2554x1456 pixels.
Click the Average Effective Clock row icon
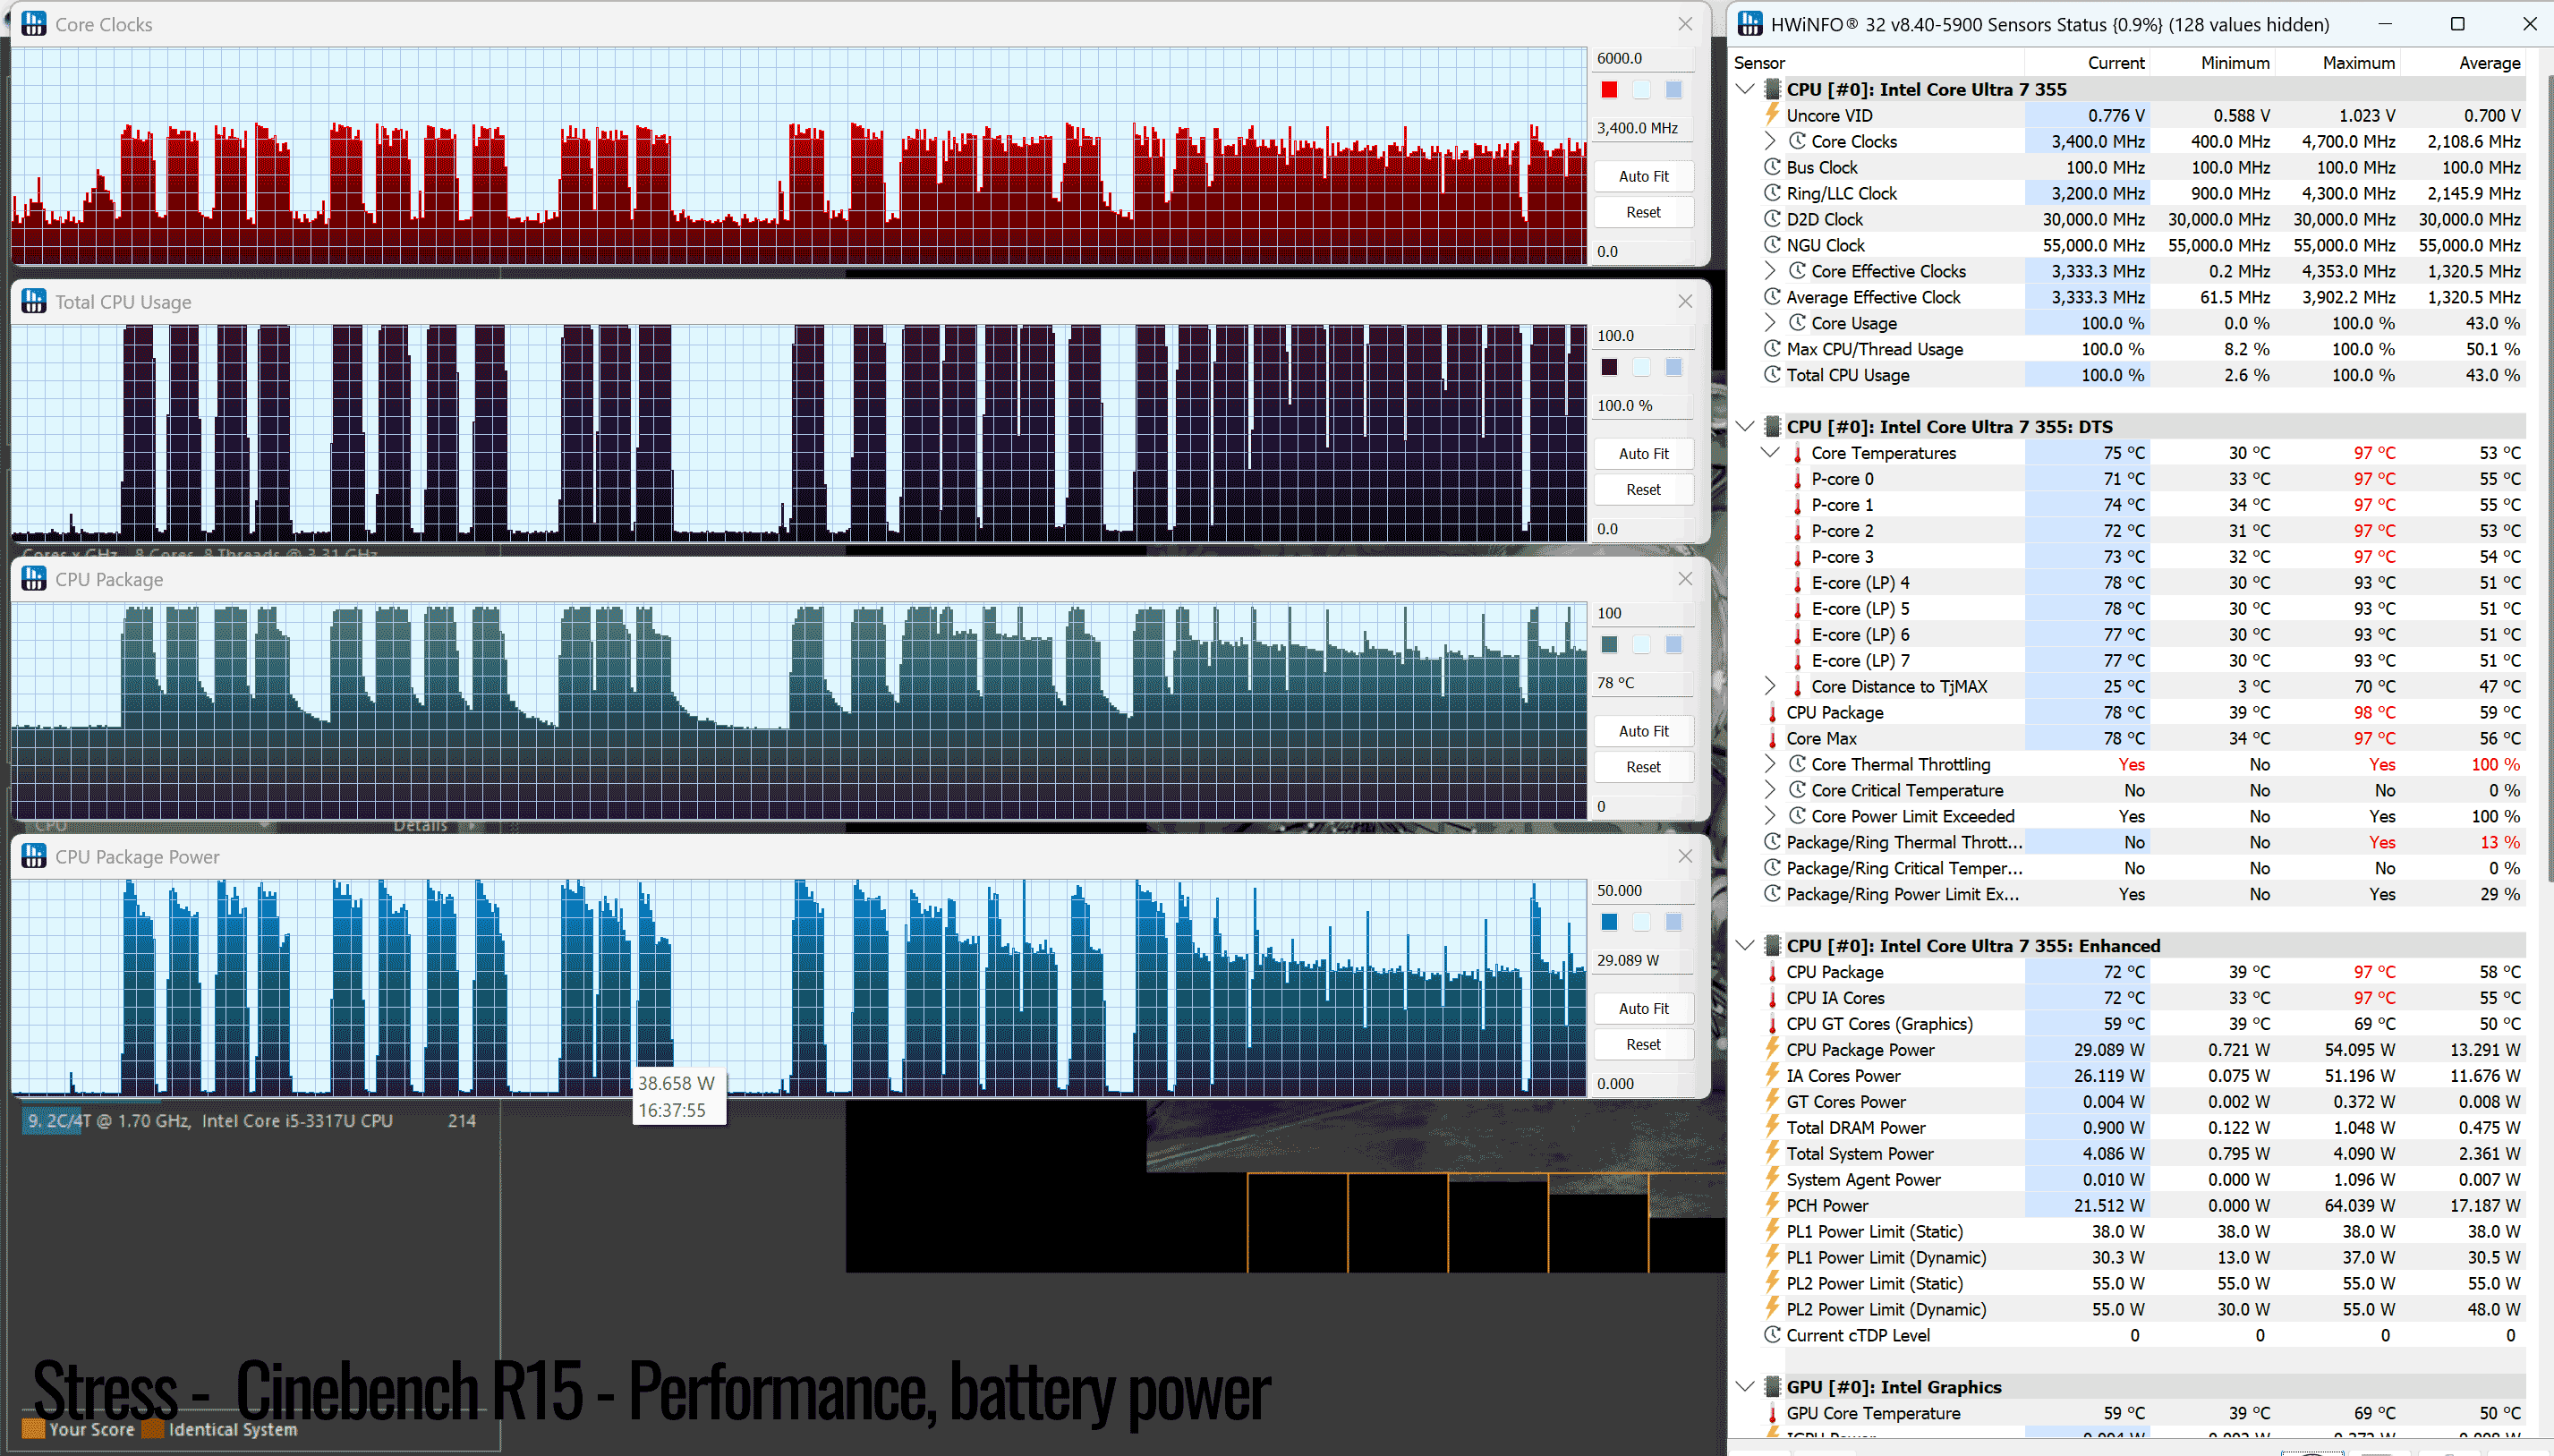point(1772,297)
